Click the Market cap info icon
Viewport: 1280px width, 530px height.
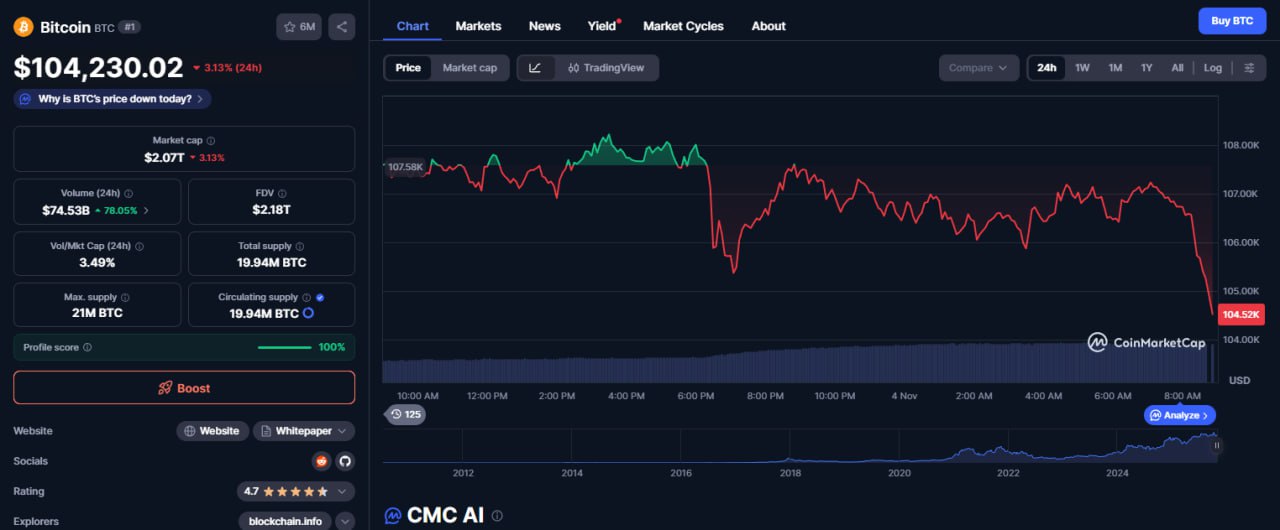(210, 141)
